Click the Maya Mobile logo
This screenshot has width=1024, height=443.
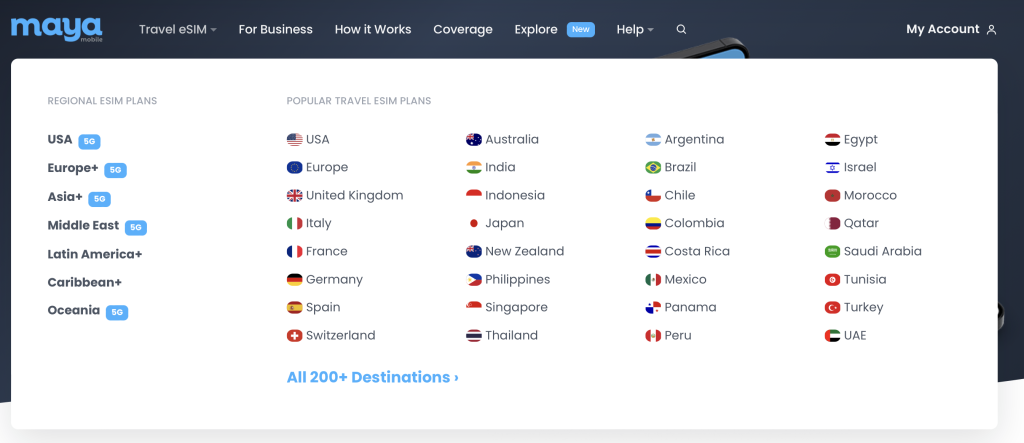57,29
